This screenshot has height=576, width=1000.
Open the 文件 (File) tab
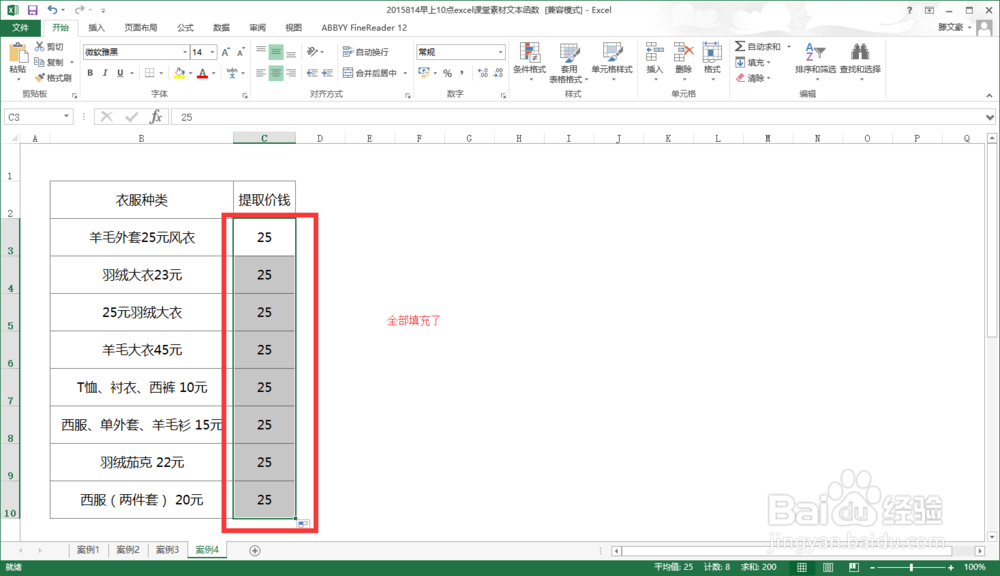point(20,27)
